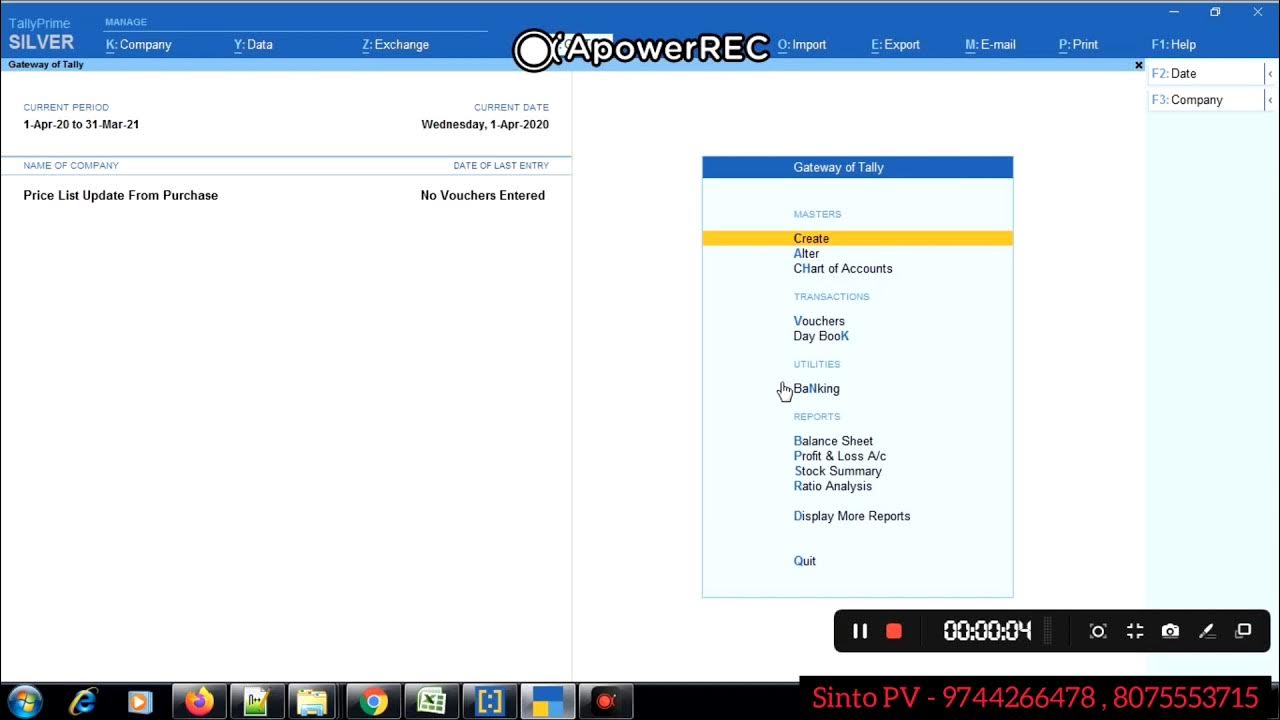The height and width of the screenshot is (720, 1280).
Task: Open Day Book
Action: tap(821, 336)
